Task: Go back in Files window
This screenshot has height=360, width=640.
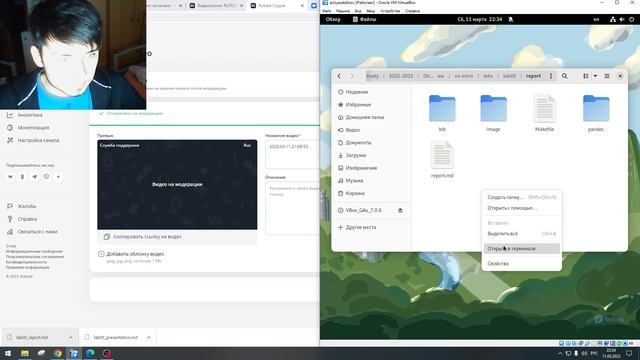Action: click(x=339, y=76)
